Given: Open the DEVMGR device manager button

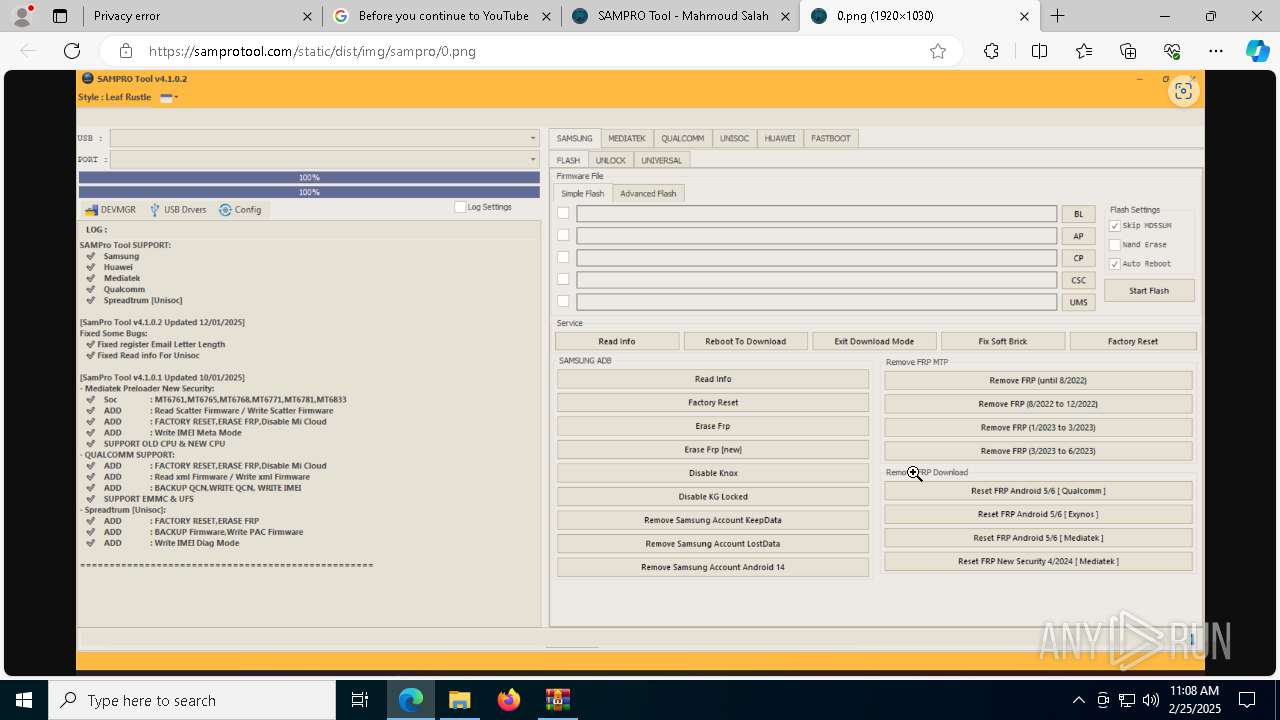Looking at the screenshot, I should 110,210.
